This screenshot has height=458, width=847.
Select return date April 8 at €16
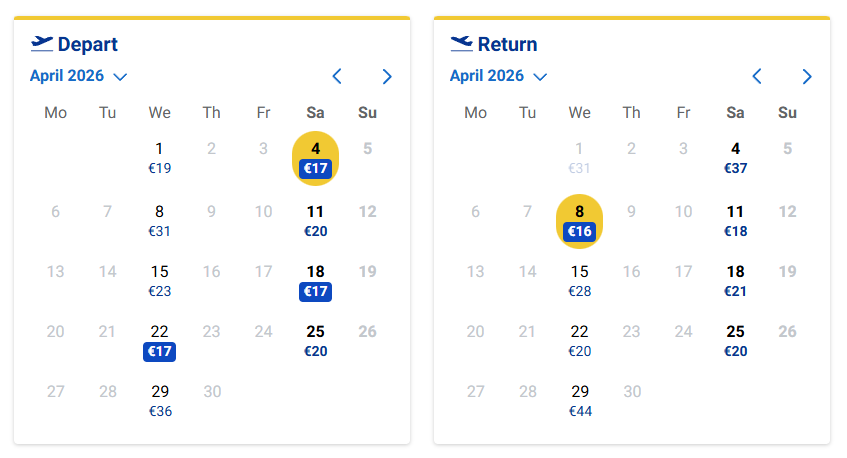click(580, 221)
